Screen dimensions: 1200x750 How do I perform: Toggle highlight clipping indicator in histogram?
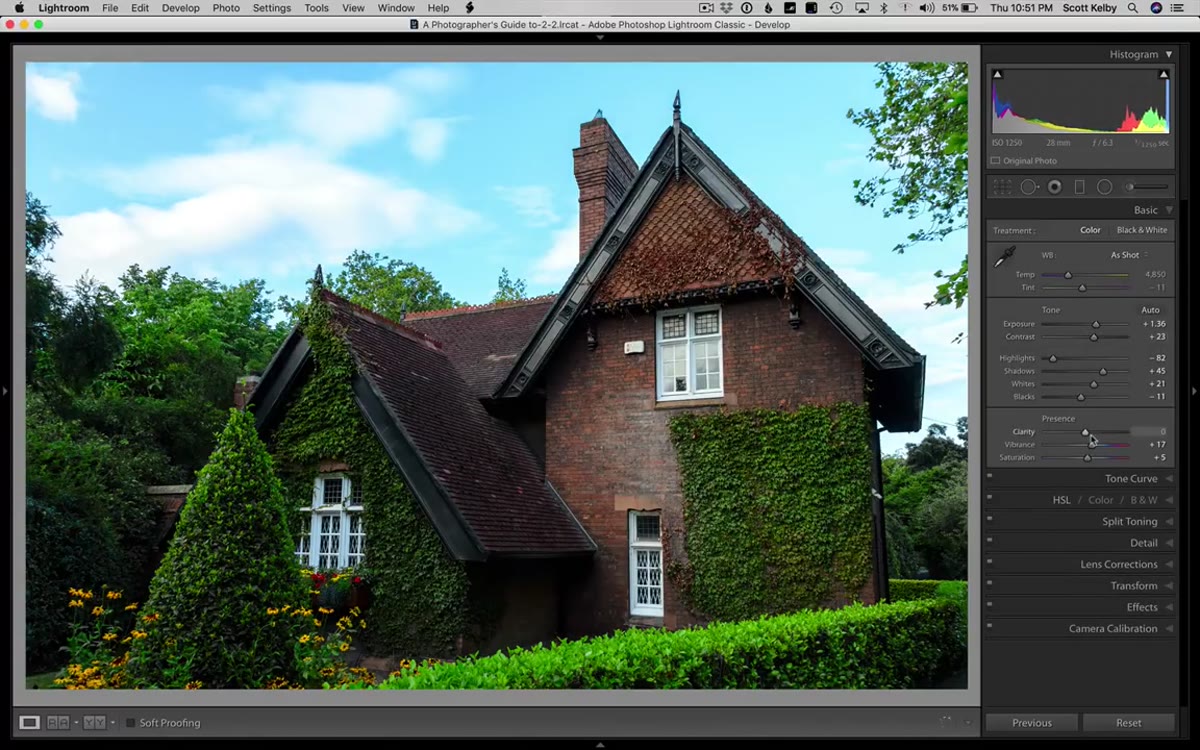1163,74
